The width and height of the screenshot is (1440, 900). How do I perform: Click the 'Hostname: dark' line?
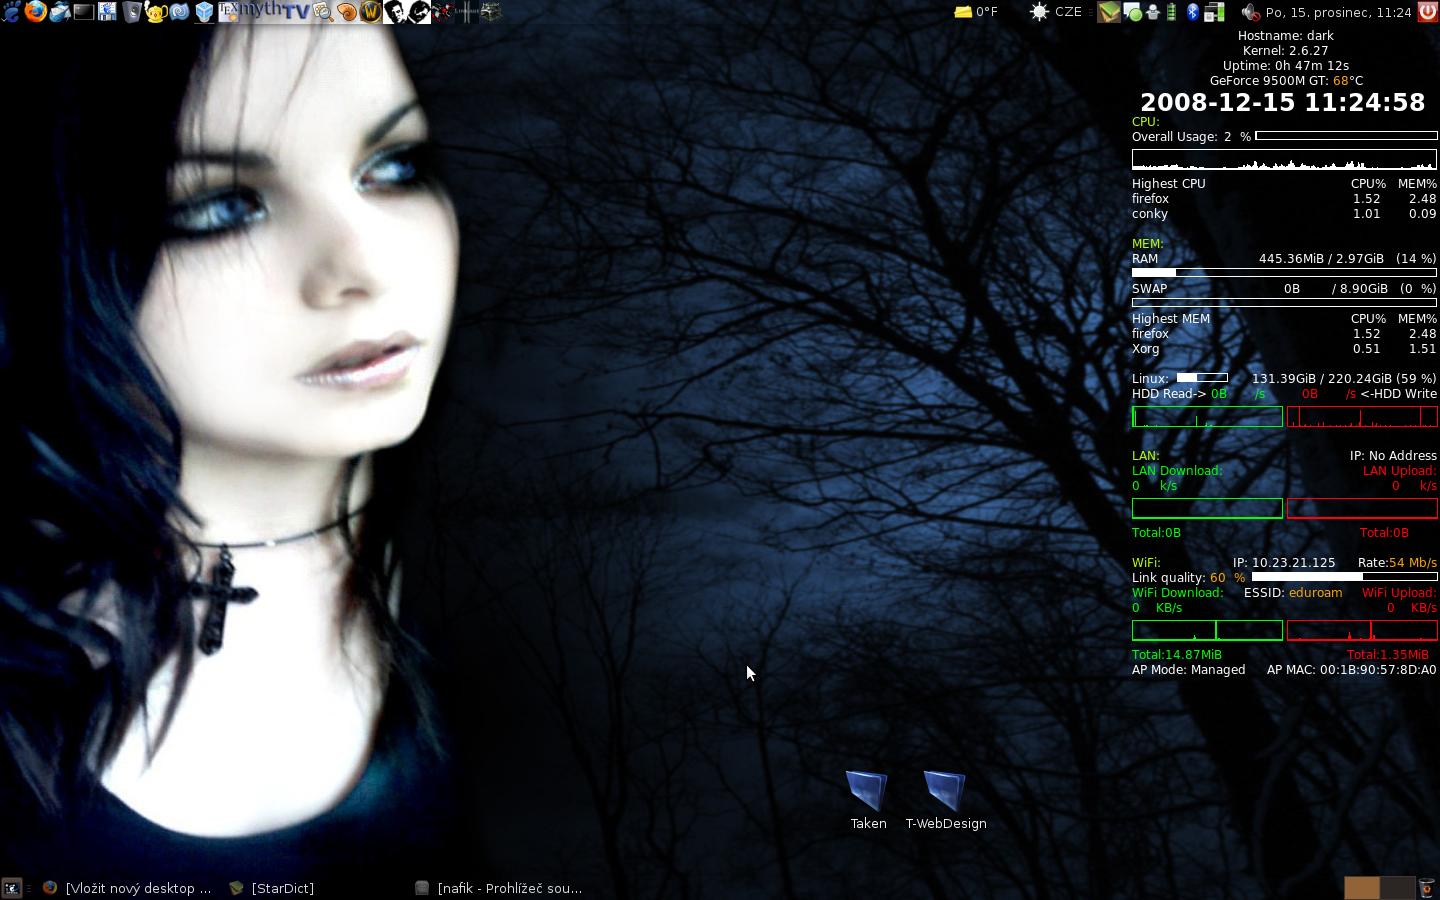pyautogui.click(x=1285, y=35)
